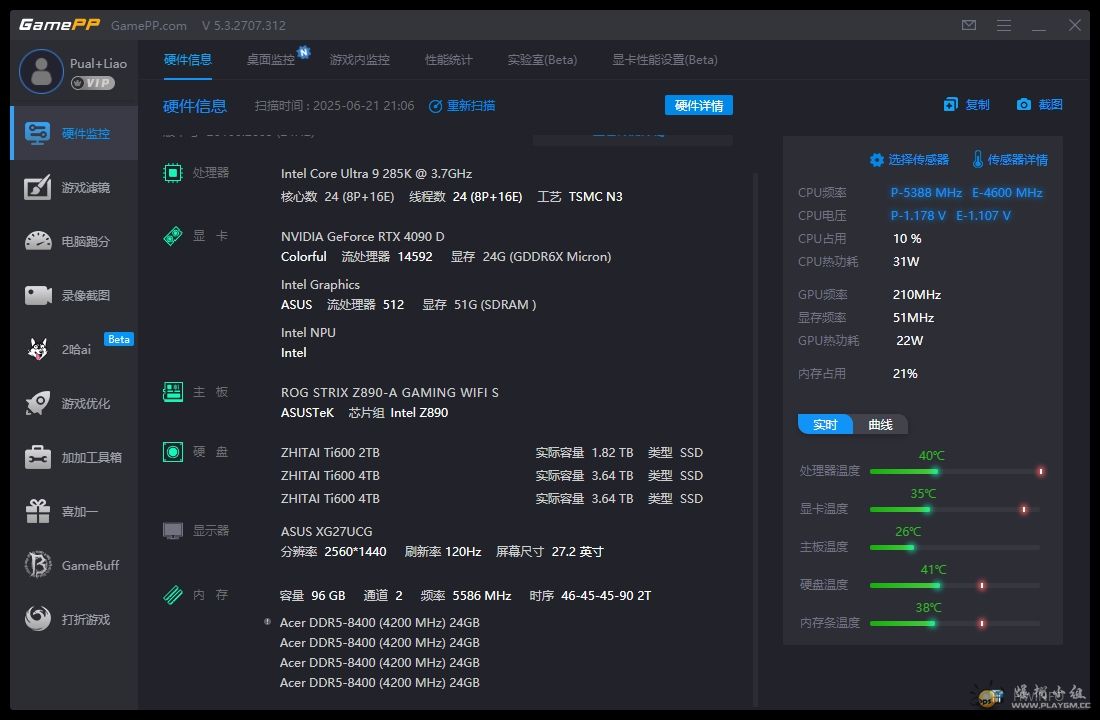1100x720 pixels.
Task: Open the mail message icon in title bar
Action: point(969,25)
